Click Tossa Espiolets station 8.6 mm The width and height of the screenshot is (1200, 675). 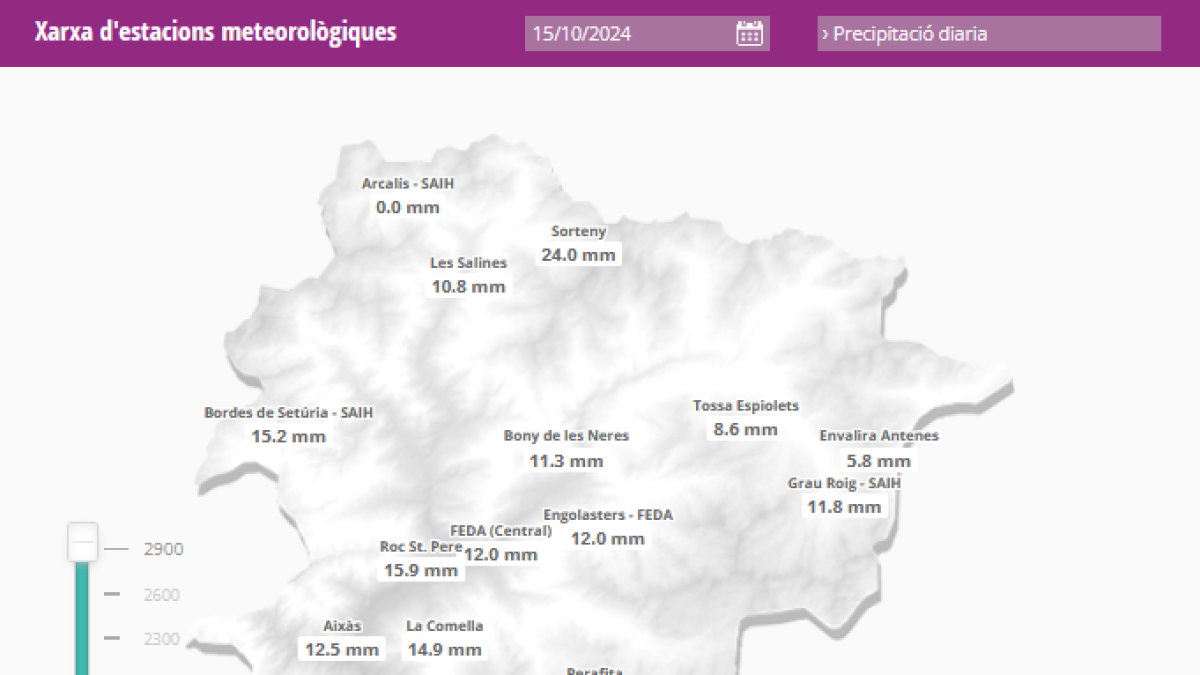tap(745, 430)
